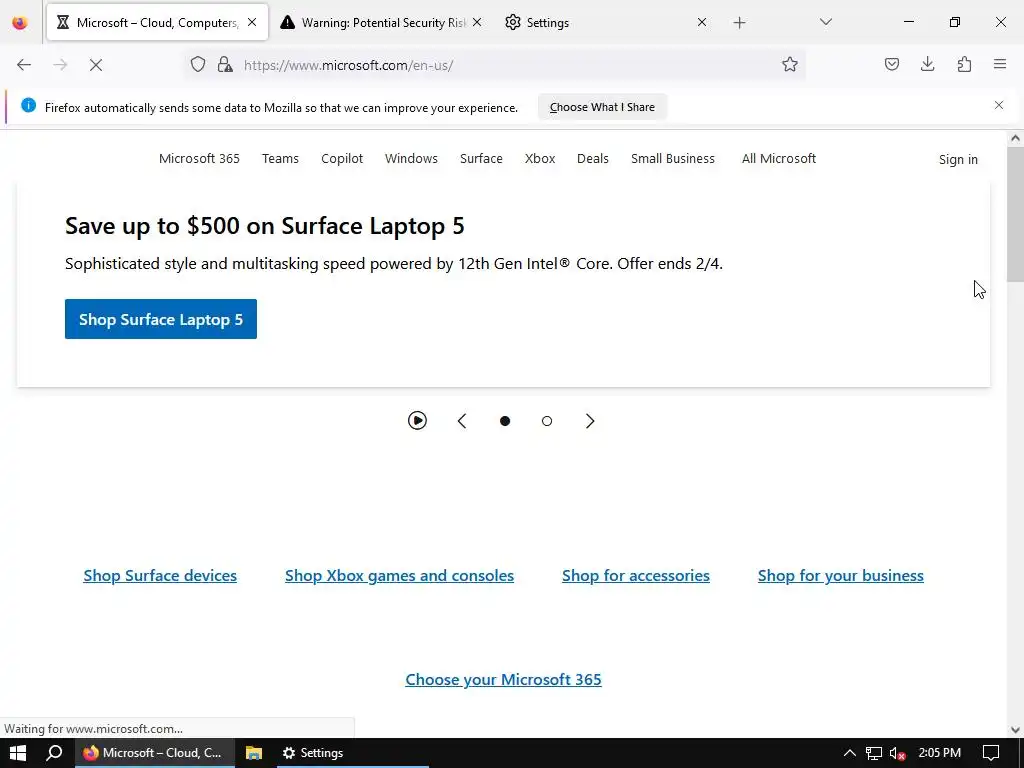Click the muted volume tray icon
This screenshot has width=1024, height=768.
pos(897,754)
